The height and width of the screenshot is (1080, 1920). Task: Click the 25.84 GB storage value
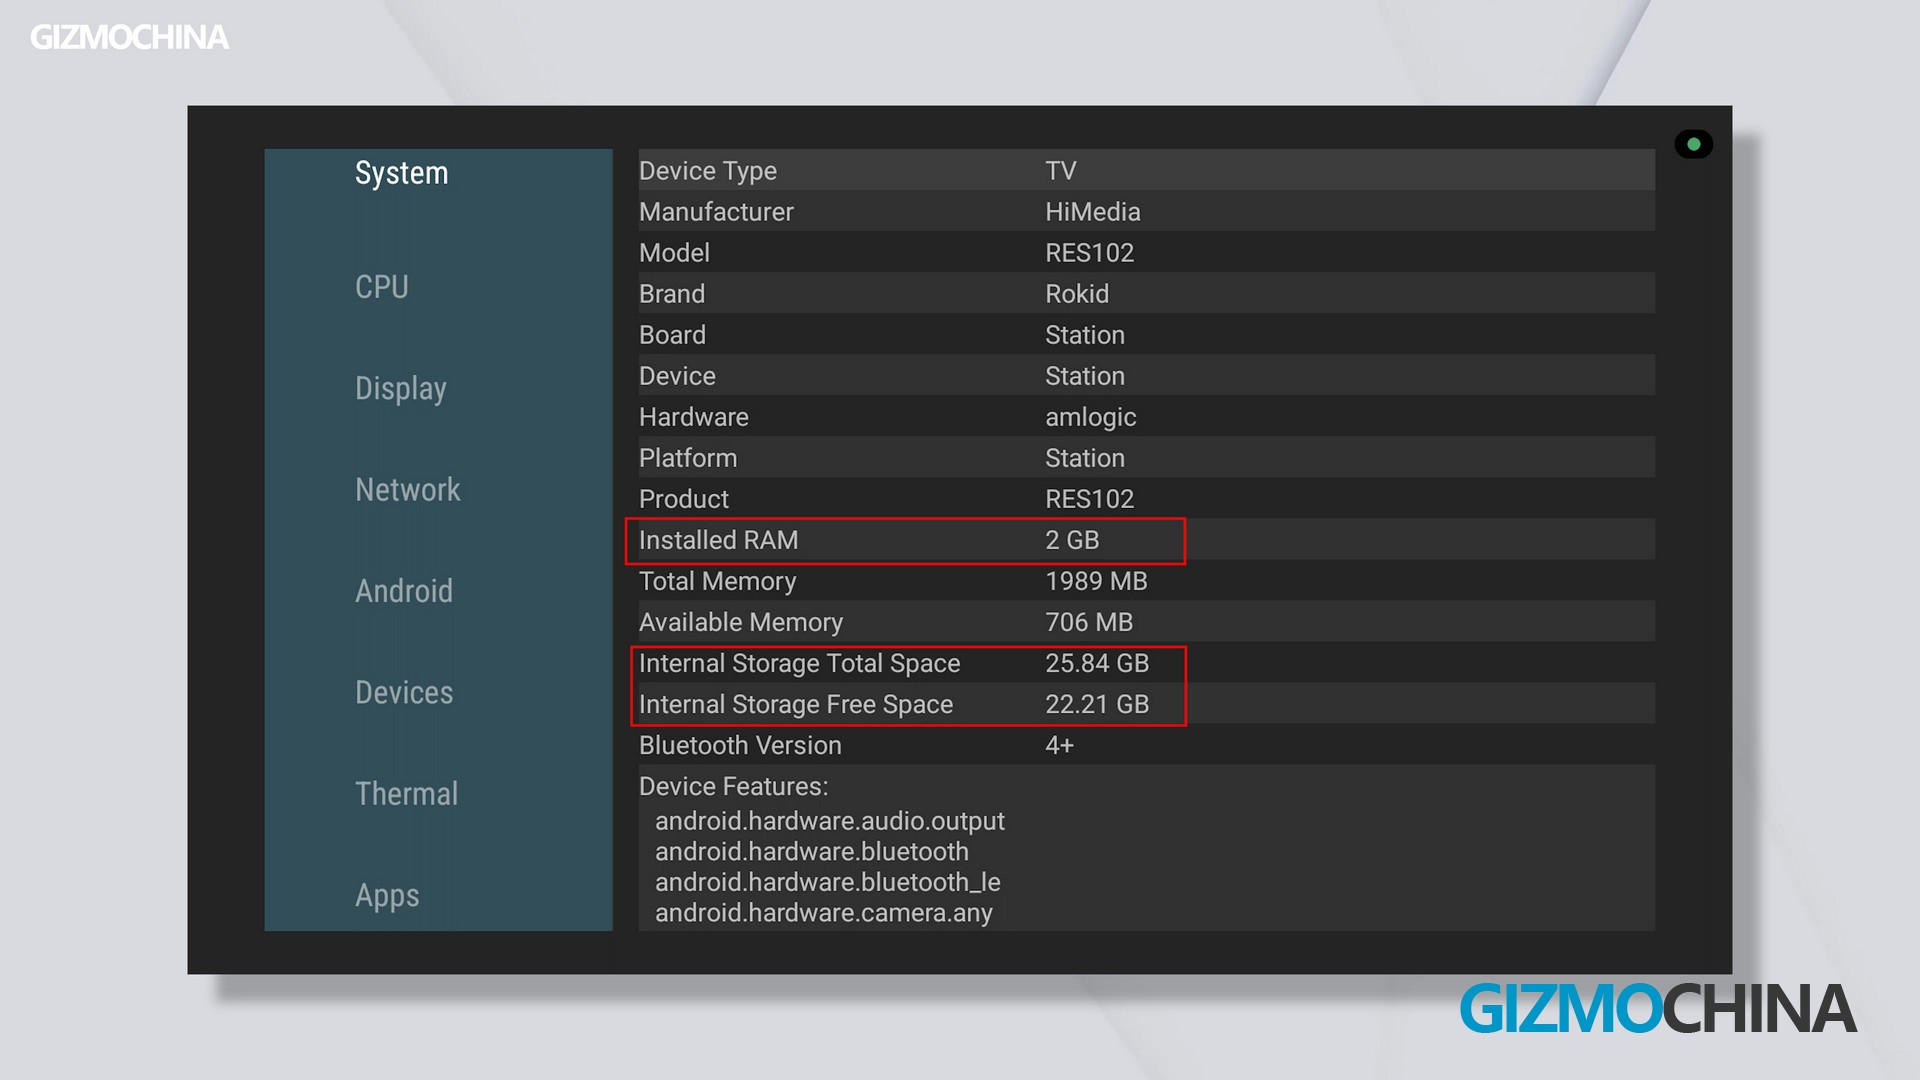1097,663
